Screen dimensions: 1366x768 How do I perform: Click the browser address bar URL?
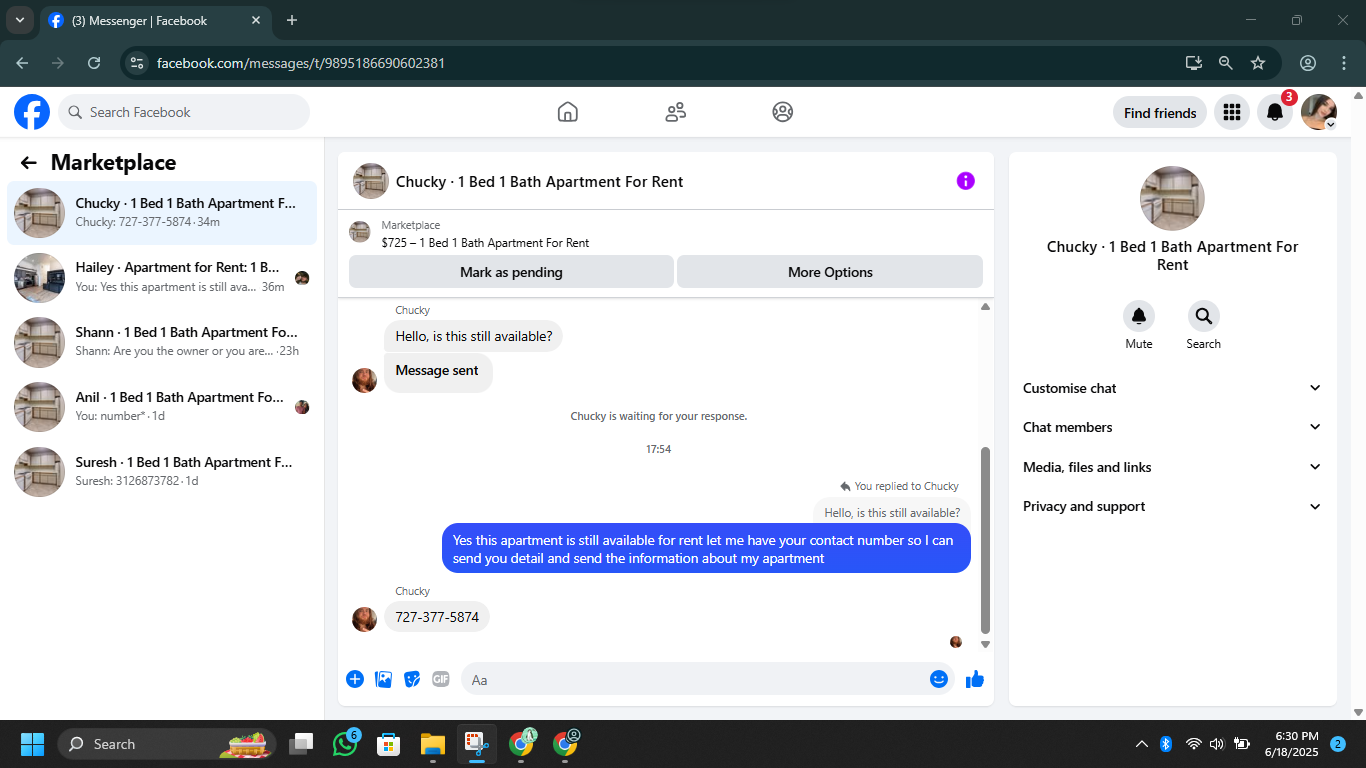tap(301, 63)
